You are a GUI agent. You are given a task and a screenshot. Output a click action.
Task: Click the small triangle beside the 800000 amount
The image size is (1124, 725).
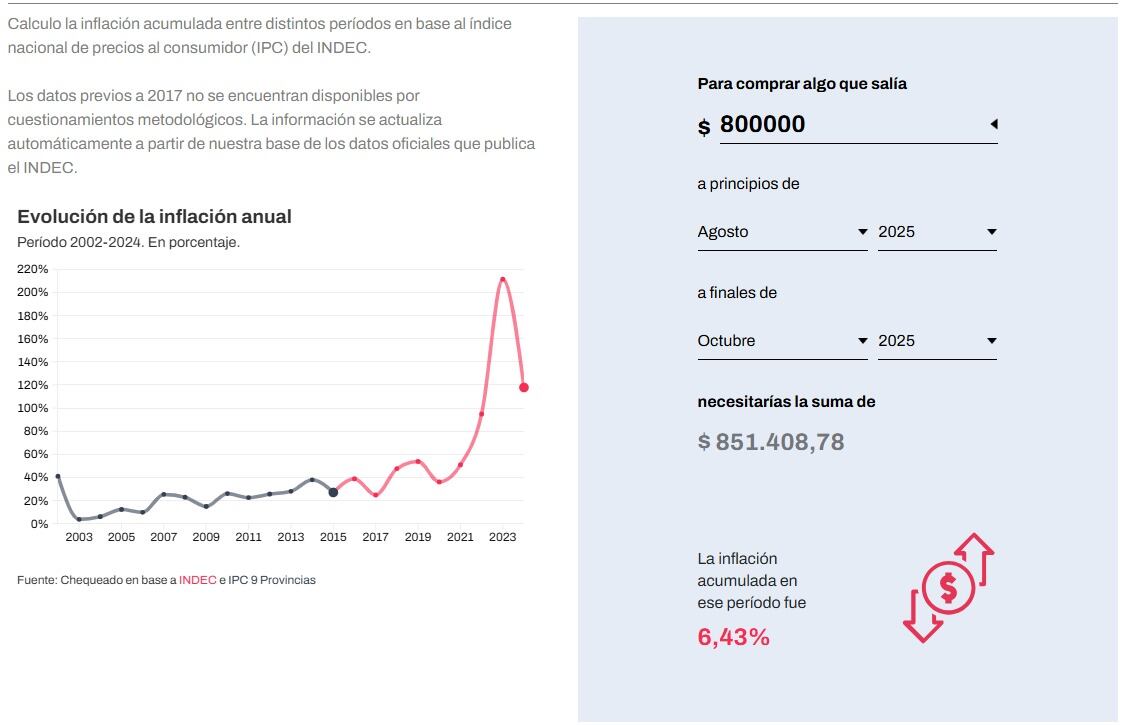click(x=991, y=124)
